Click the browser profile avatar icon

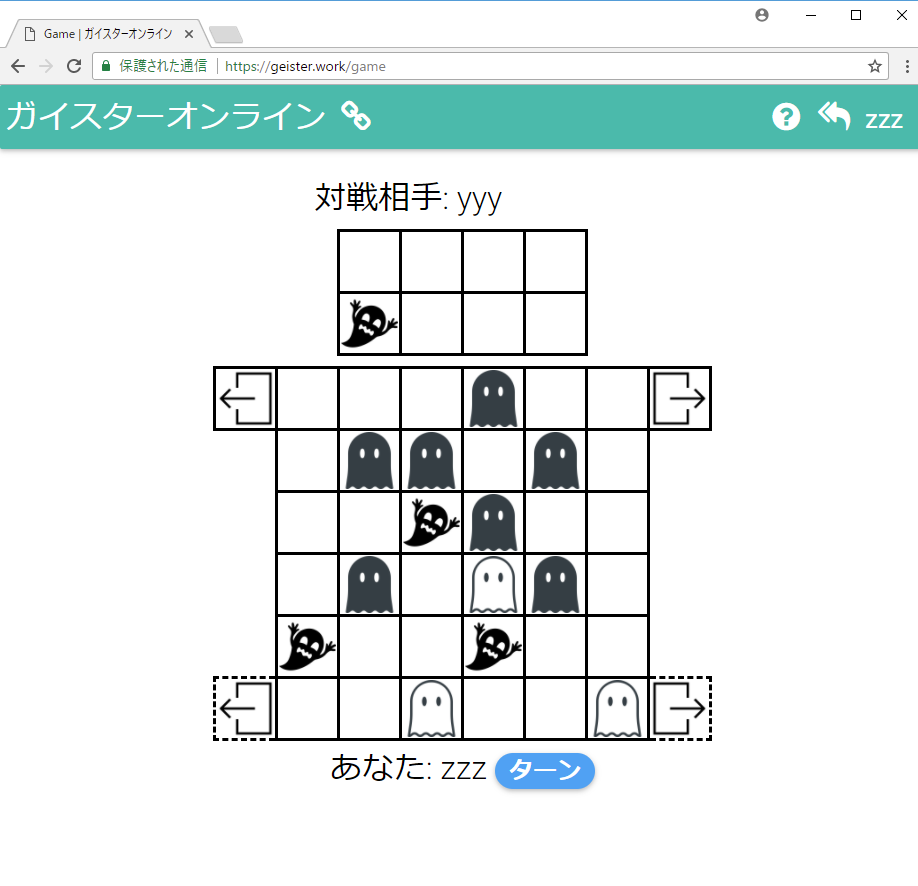[x=762, y=15]
